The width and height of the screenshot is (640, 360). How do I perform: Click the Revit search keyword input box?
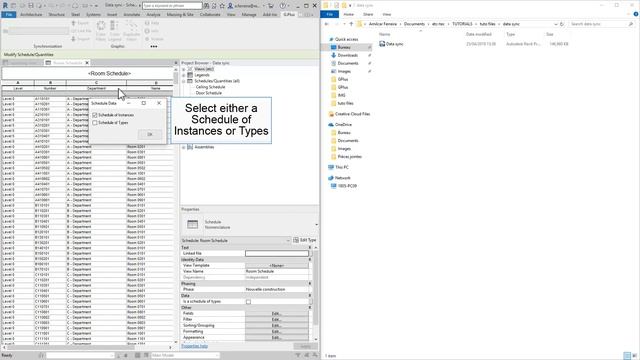point(172,6)
